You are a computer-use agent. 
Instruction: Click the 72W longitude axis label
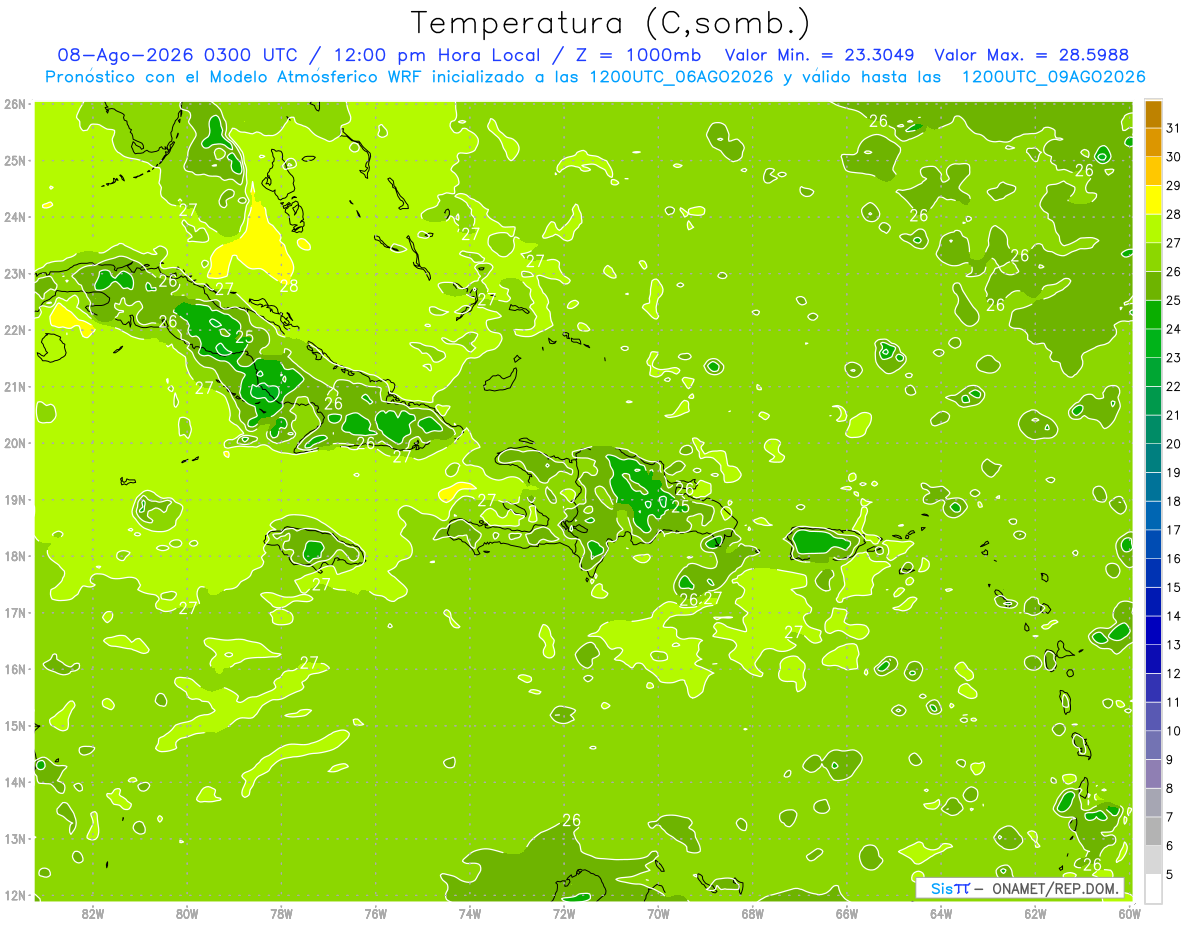click(564, 913)
